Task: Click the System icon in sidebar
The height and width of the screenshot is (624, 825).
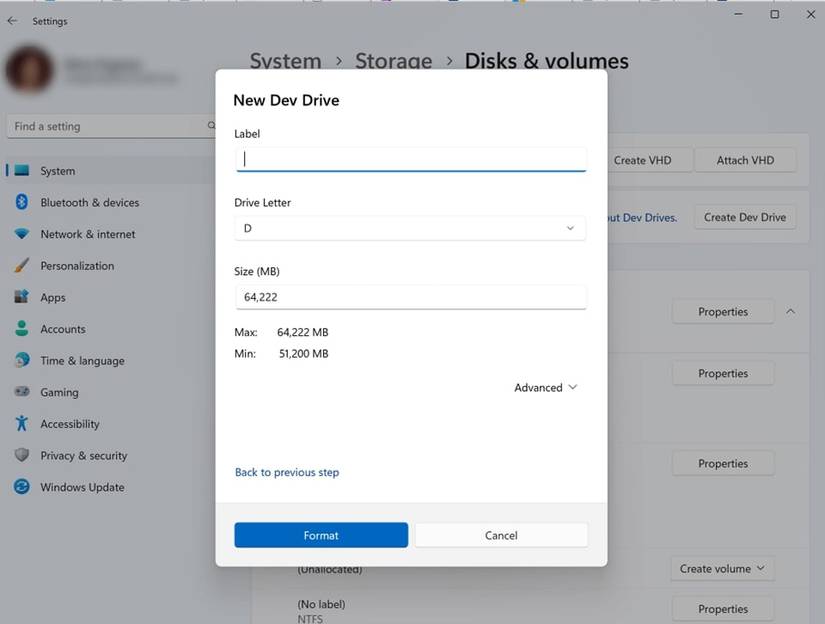Action: pos(22,171)
